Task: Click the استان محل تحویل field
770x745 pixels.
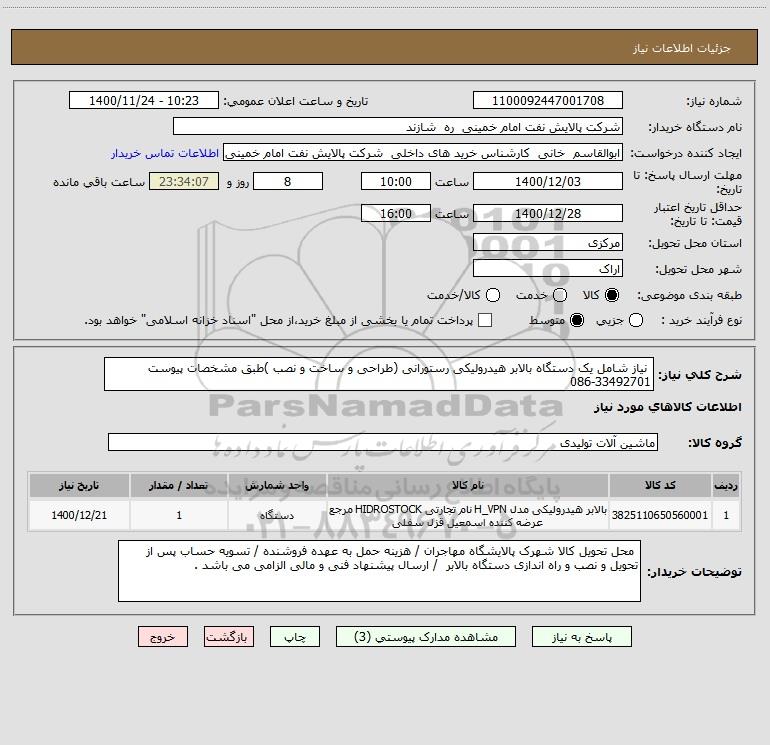Action: tap(548, 243)
